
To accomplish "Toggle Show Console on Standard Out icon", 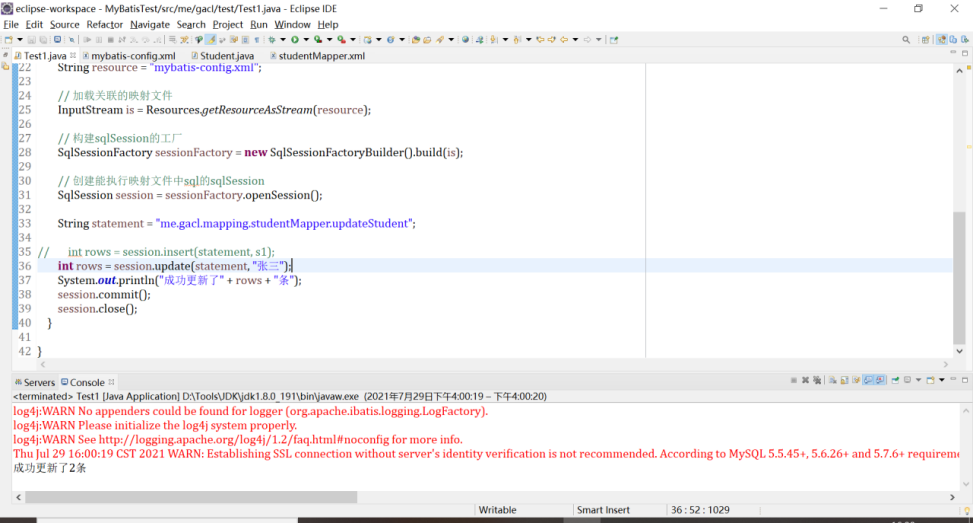I will tap(868, 380).
